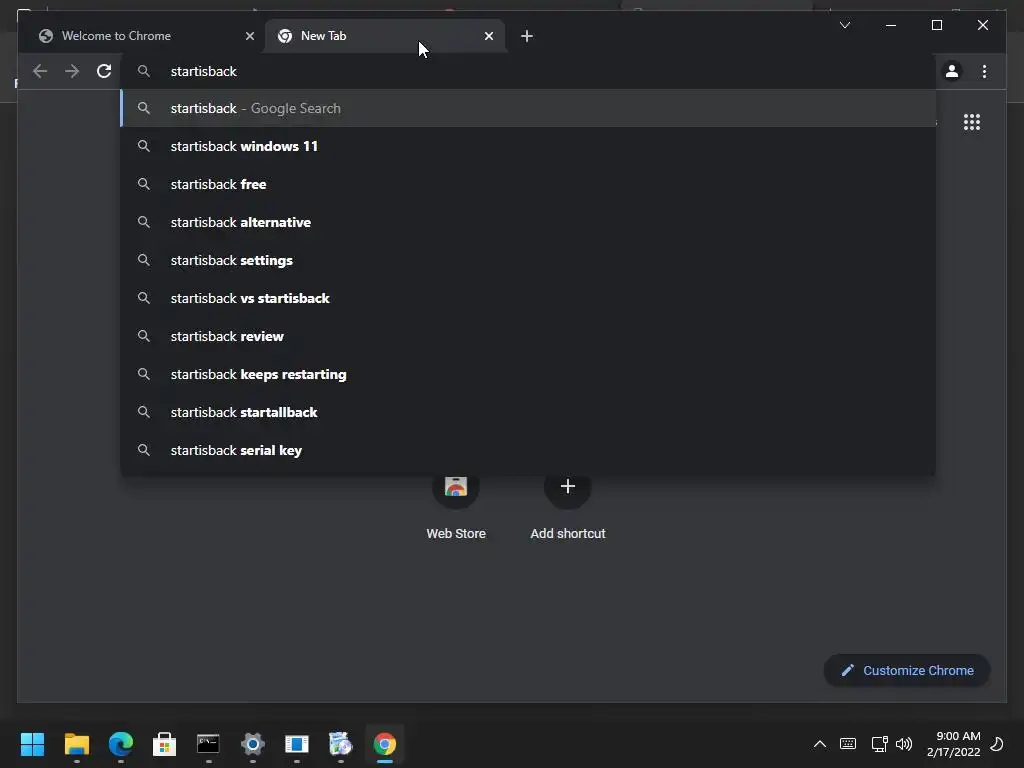This screenshot has width=1024, height=768.
Task: Click the Customize Chrome button
Action: pyautogui.click(x=907, y=670)
